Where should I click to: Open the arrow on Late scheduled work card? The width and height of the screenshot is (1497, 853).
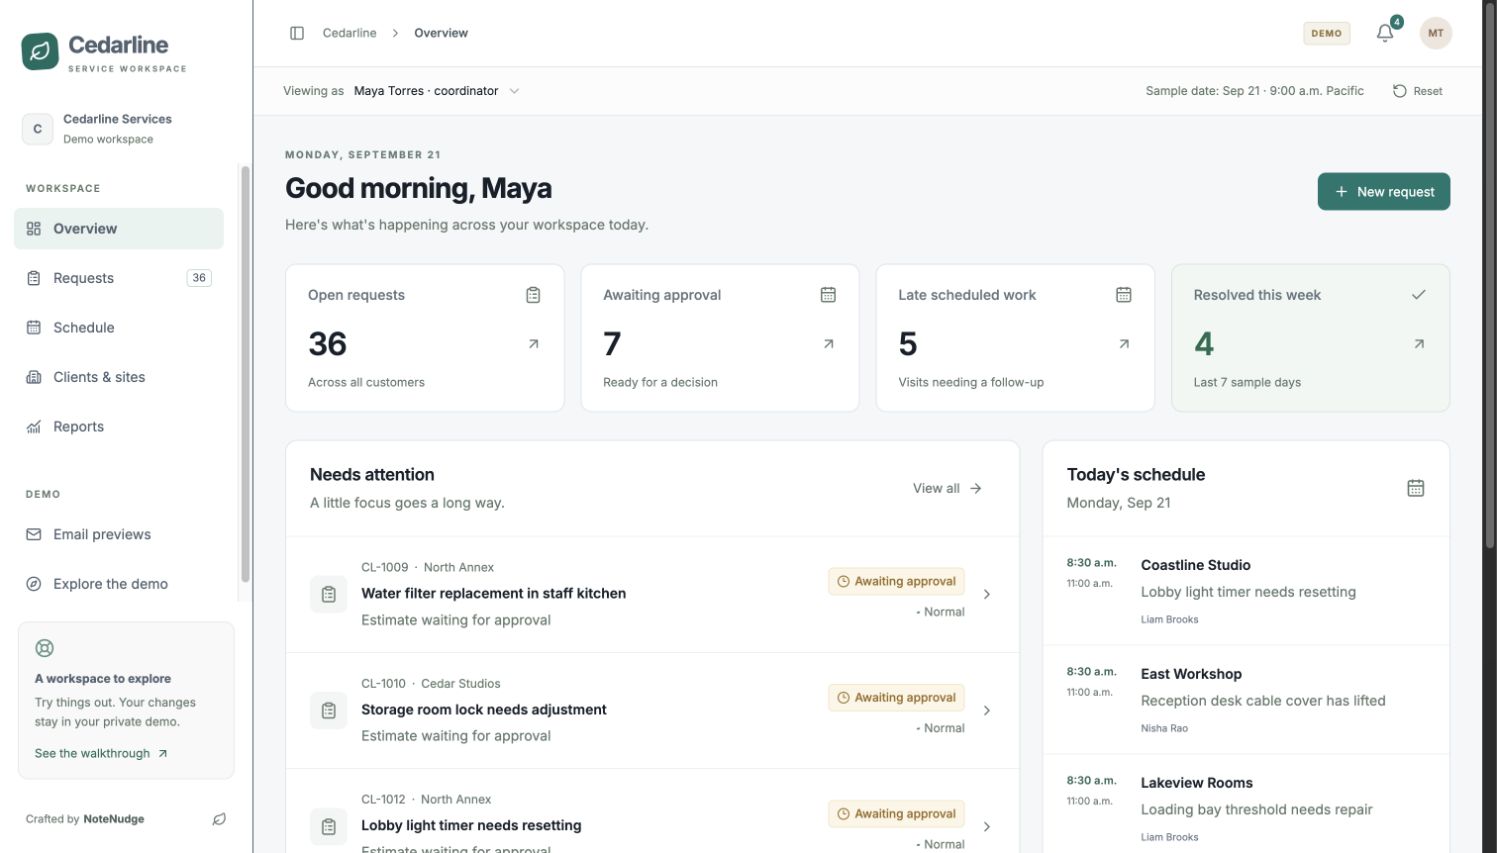[x=1124, y=344]
